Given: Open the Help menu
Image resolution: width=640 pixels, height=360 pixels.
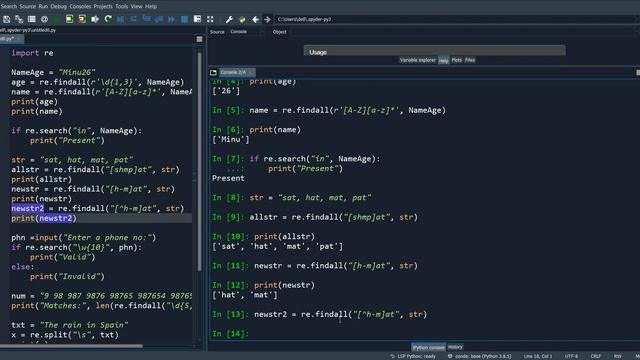Looking at the screenshot, I should [151, 6].
